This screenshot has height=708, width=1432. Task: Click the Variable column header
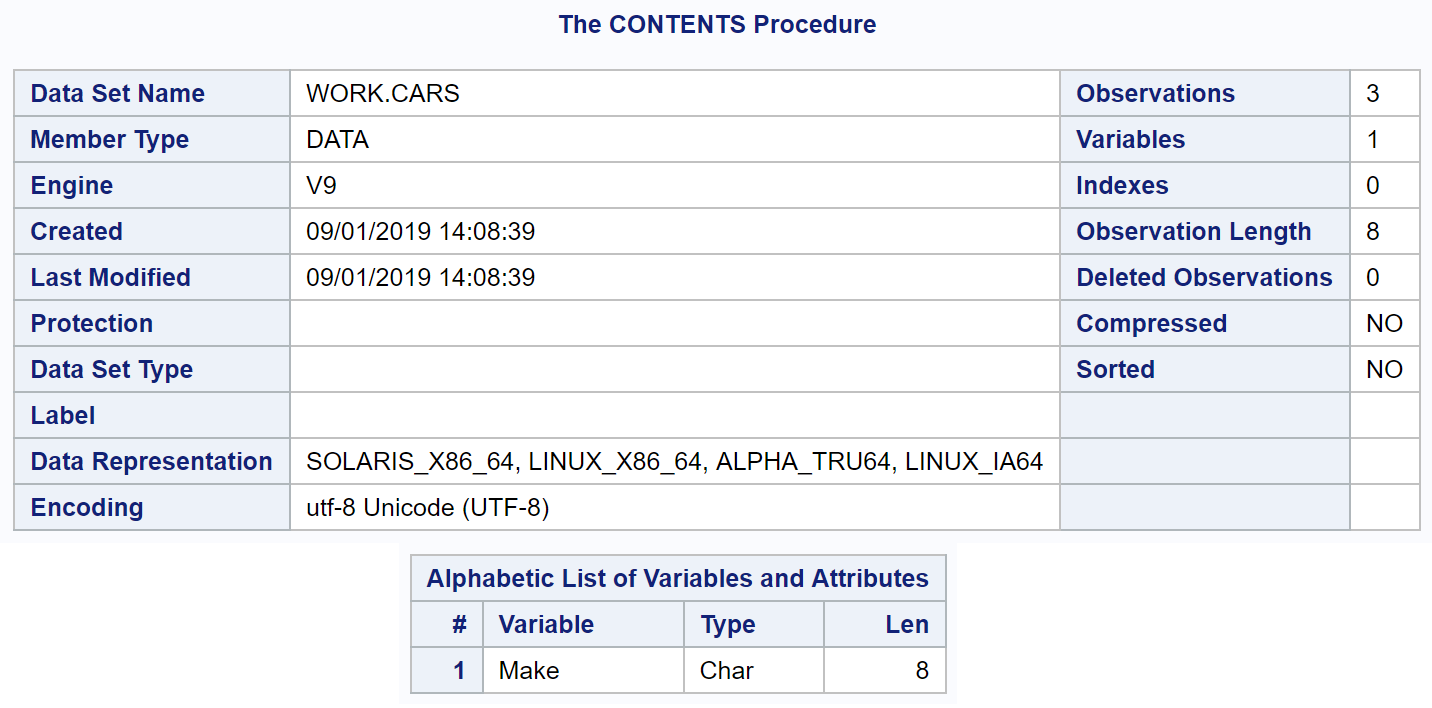tap(584, 625)
